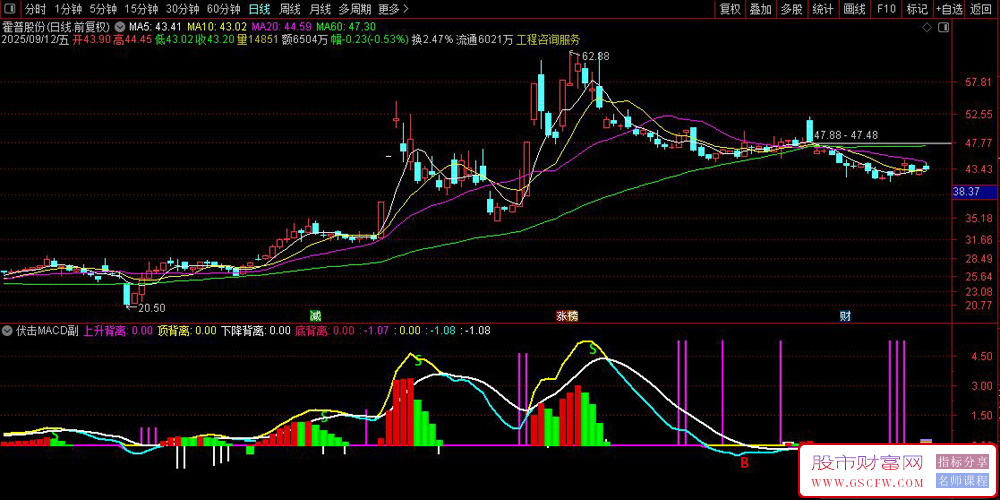
Task: Click the 涨榜 event marker
Action: pos(567,316)
